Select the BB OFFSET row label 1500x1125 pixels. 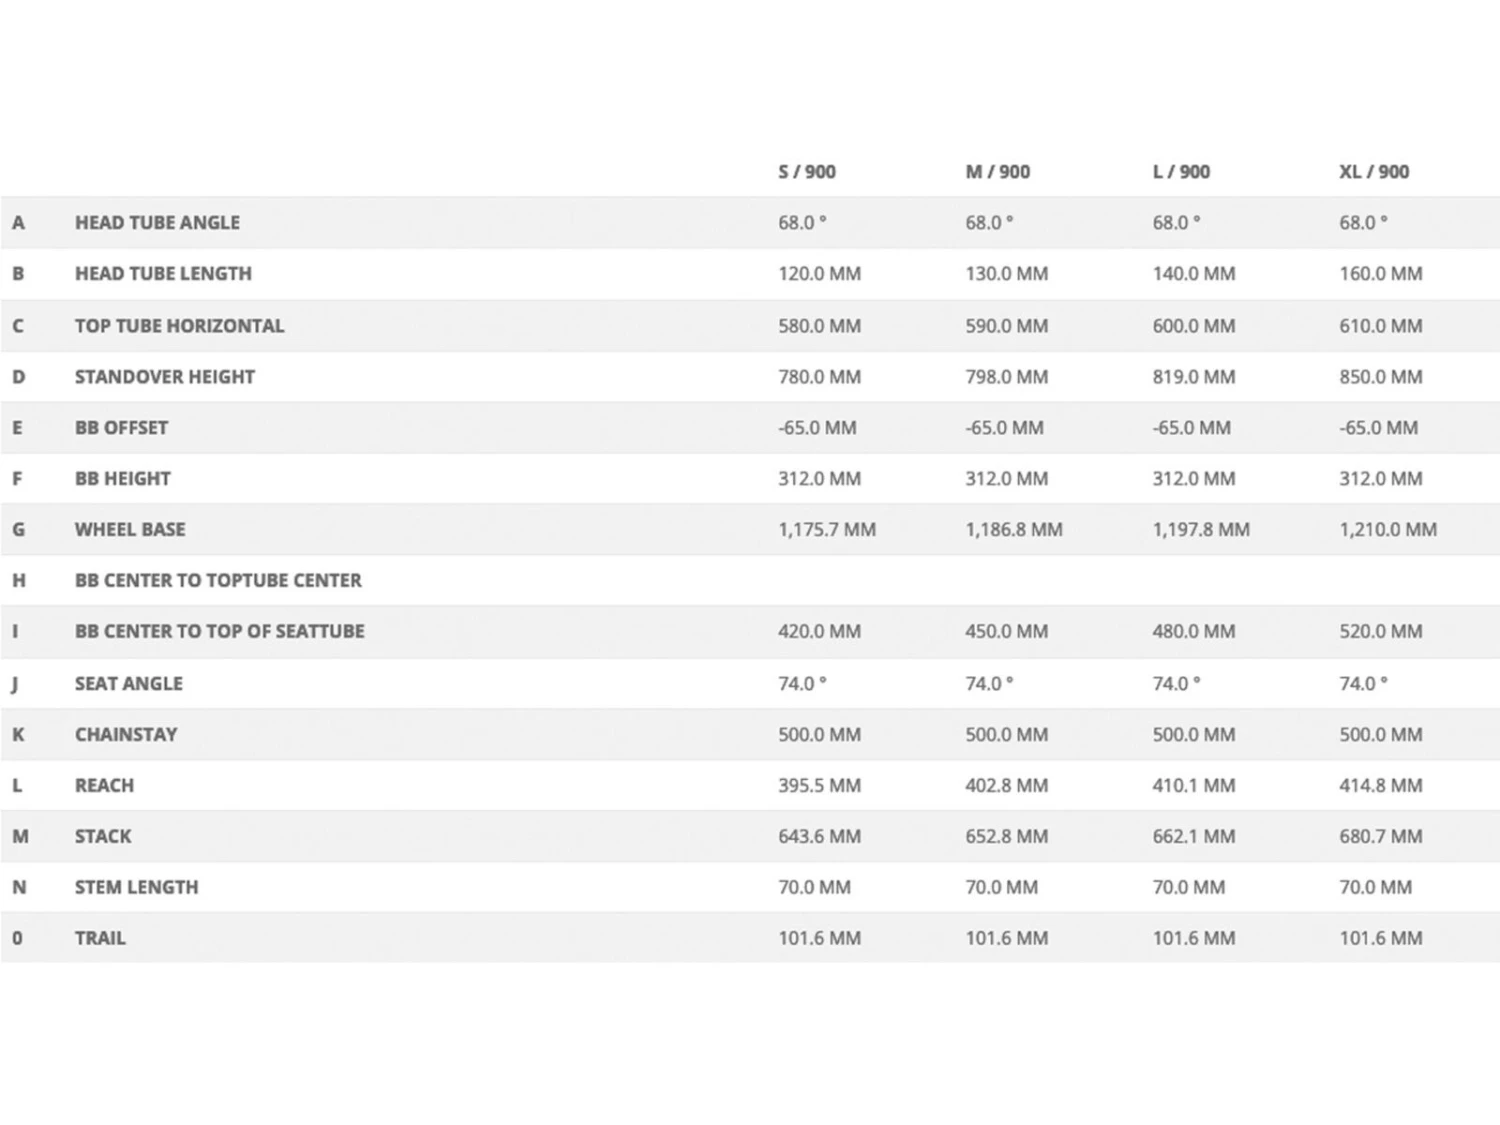click(x=121, y=428)
